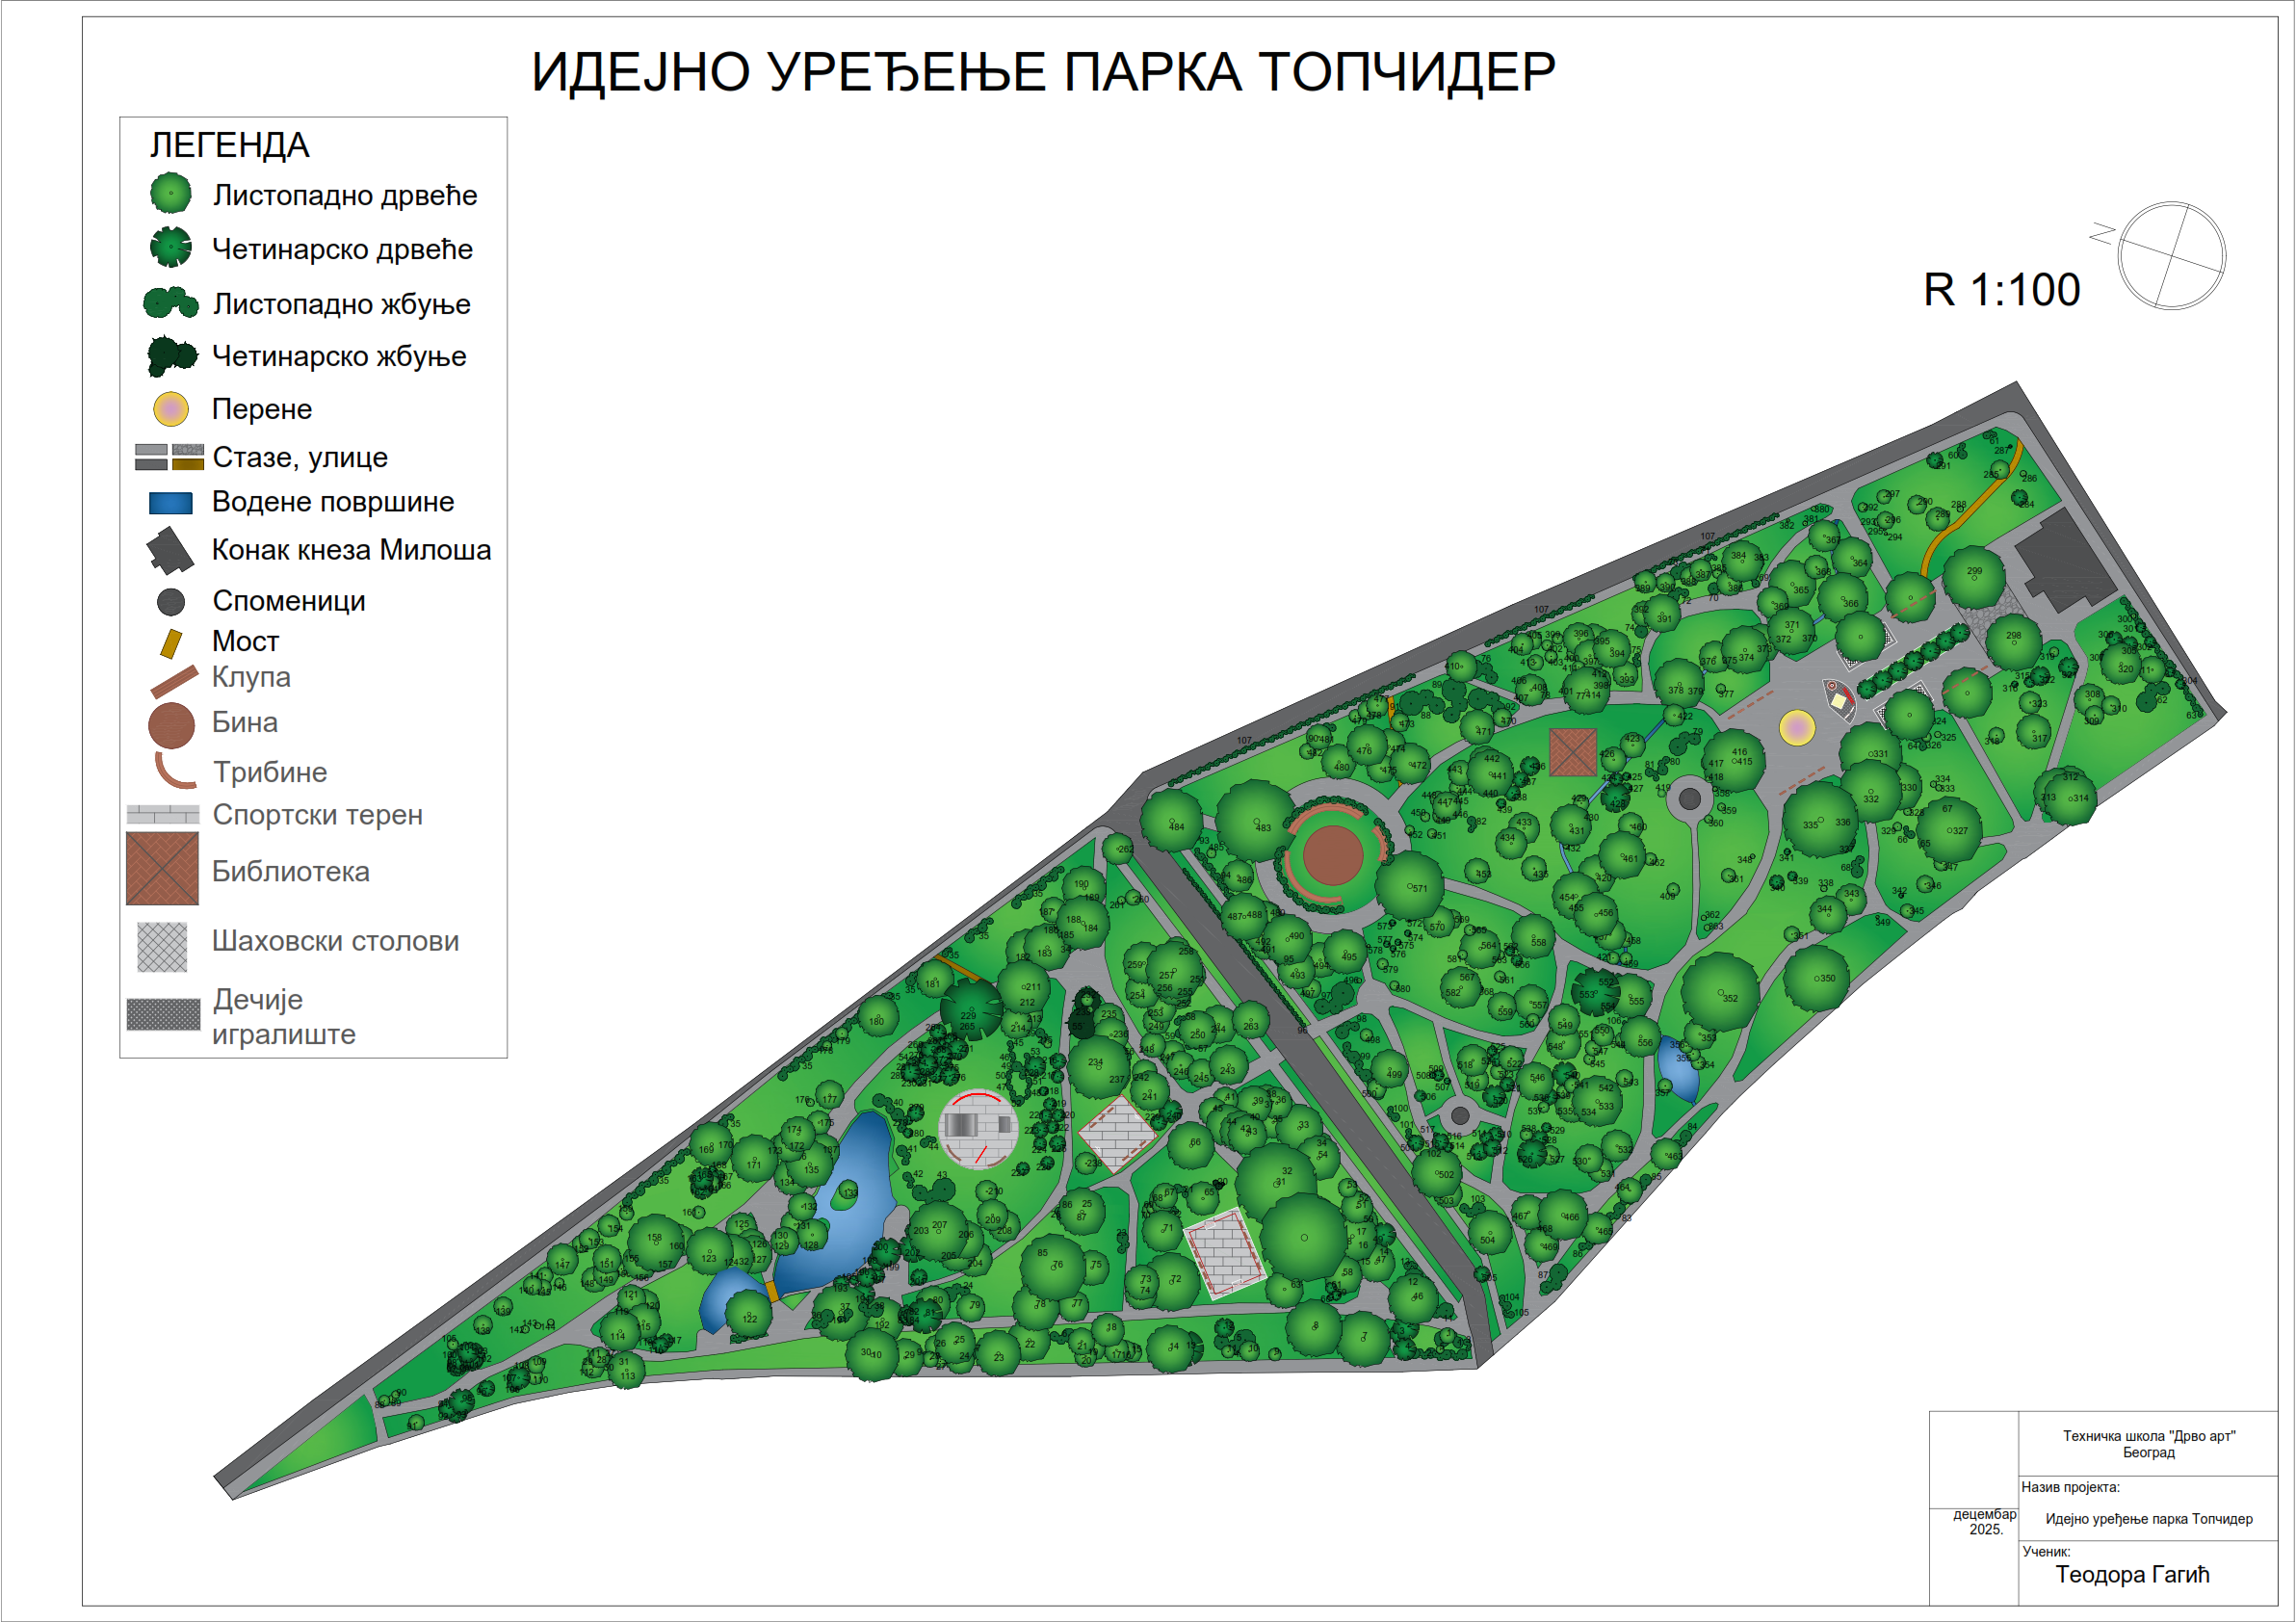2296x1622 pixels.
Task: Click the blue Водене површине swatch
Action: click(170, 503)
